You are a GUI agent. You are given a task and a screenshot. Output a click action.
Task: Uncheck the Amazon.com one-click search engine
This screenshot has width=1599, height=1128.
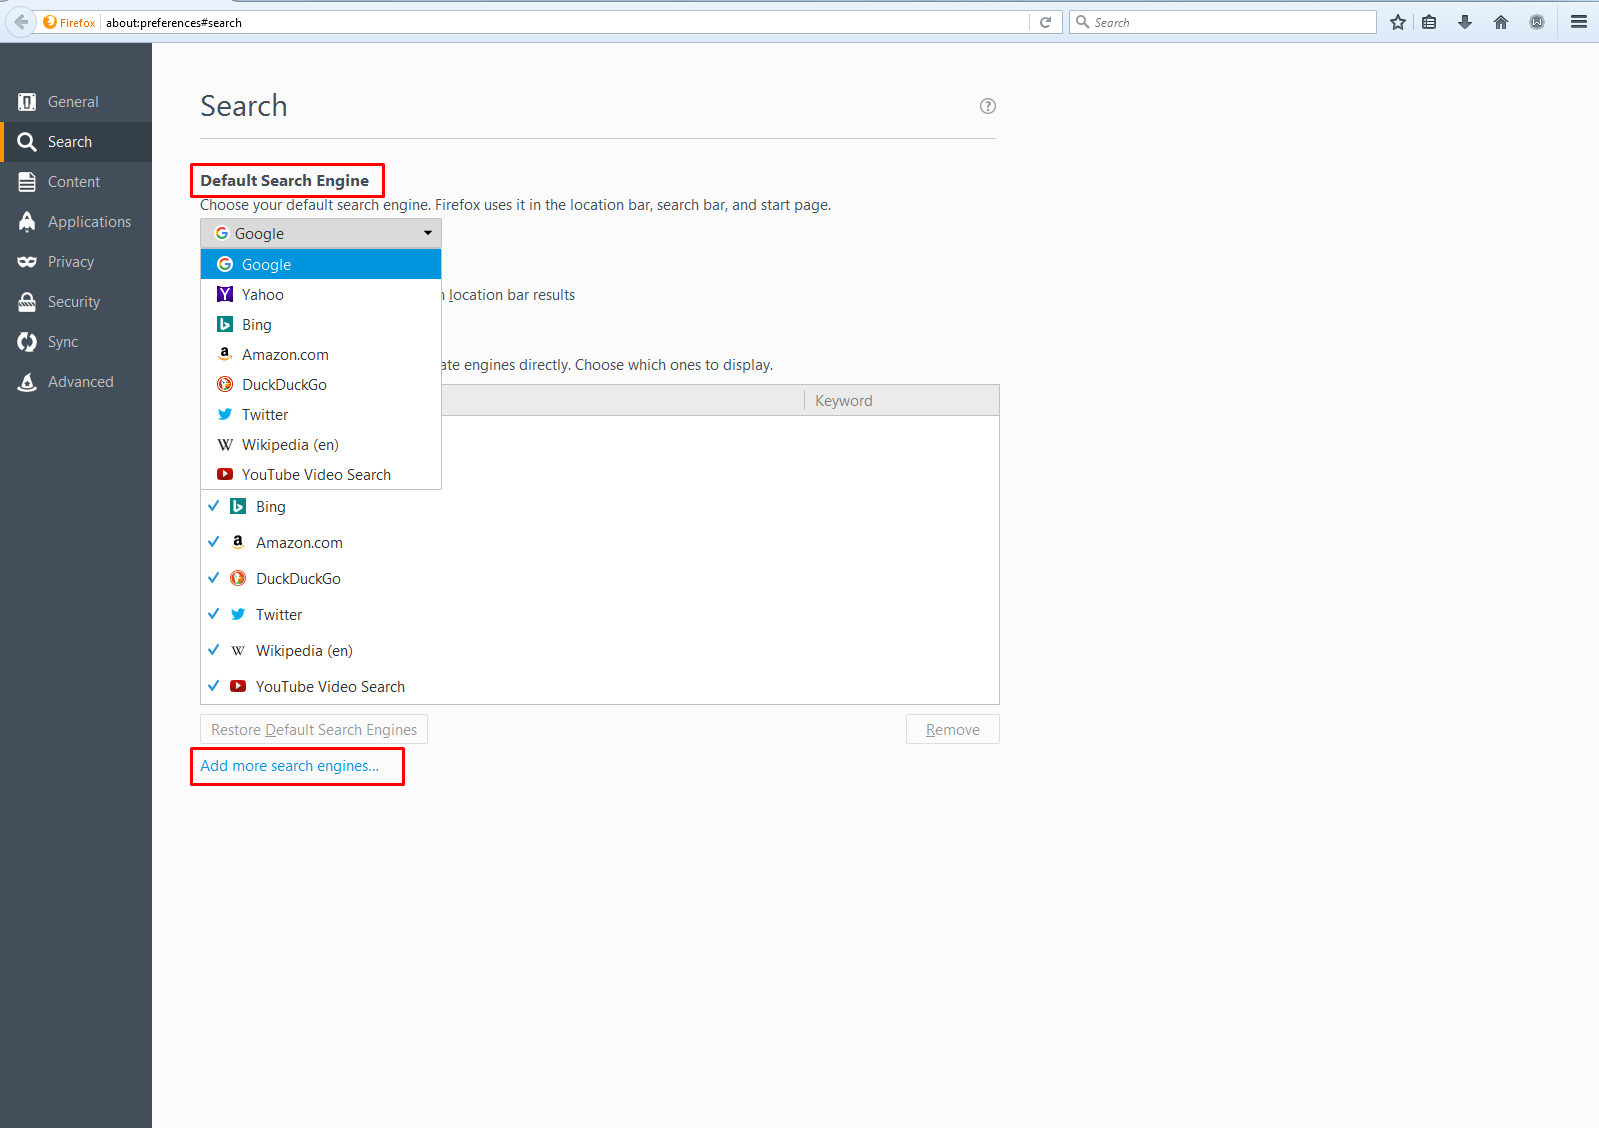tap(213, 542)
